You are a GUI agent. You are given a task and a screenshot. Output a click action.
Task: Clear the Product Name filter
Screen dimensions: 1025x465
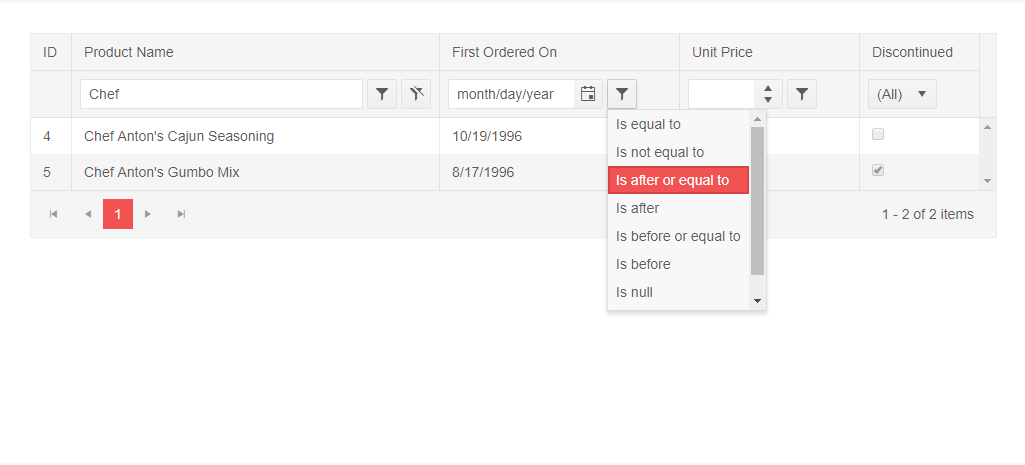416,94
